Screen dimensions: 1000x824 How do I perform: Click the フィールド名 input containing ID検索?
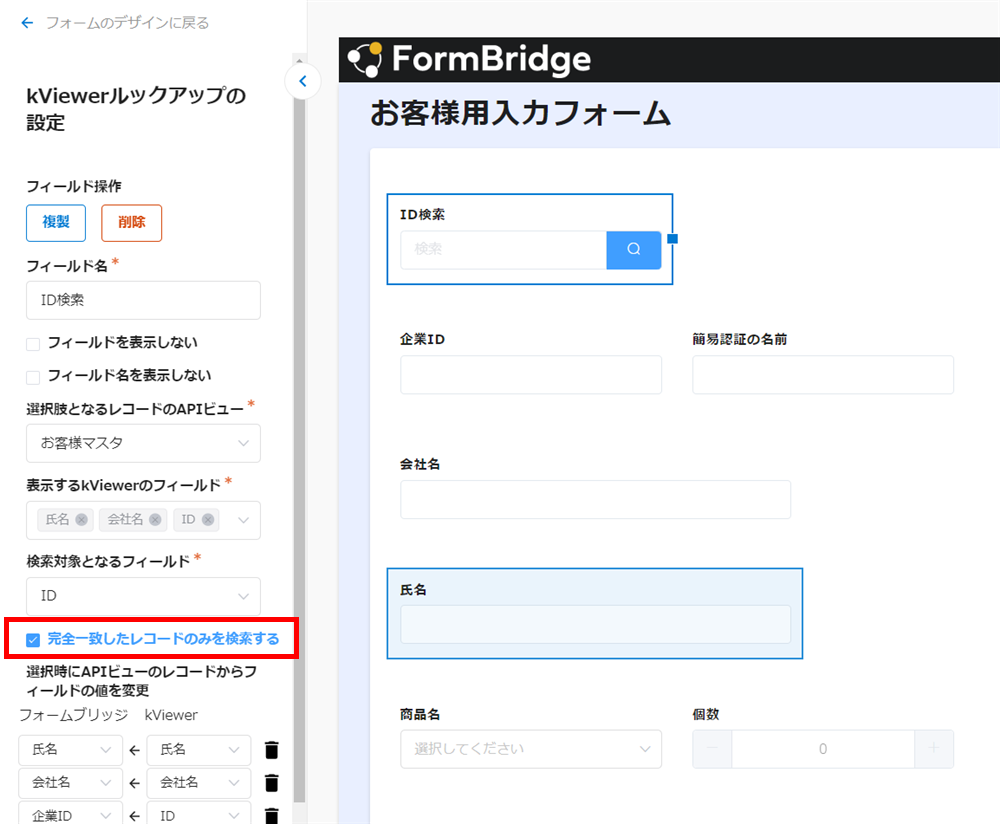pyautogui.click(x=143, y=300)
